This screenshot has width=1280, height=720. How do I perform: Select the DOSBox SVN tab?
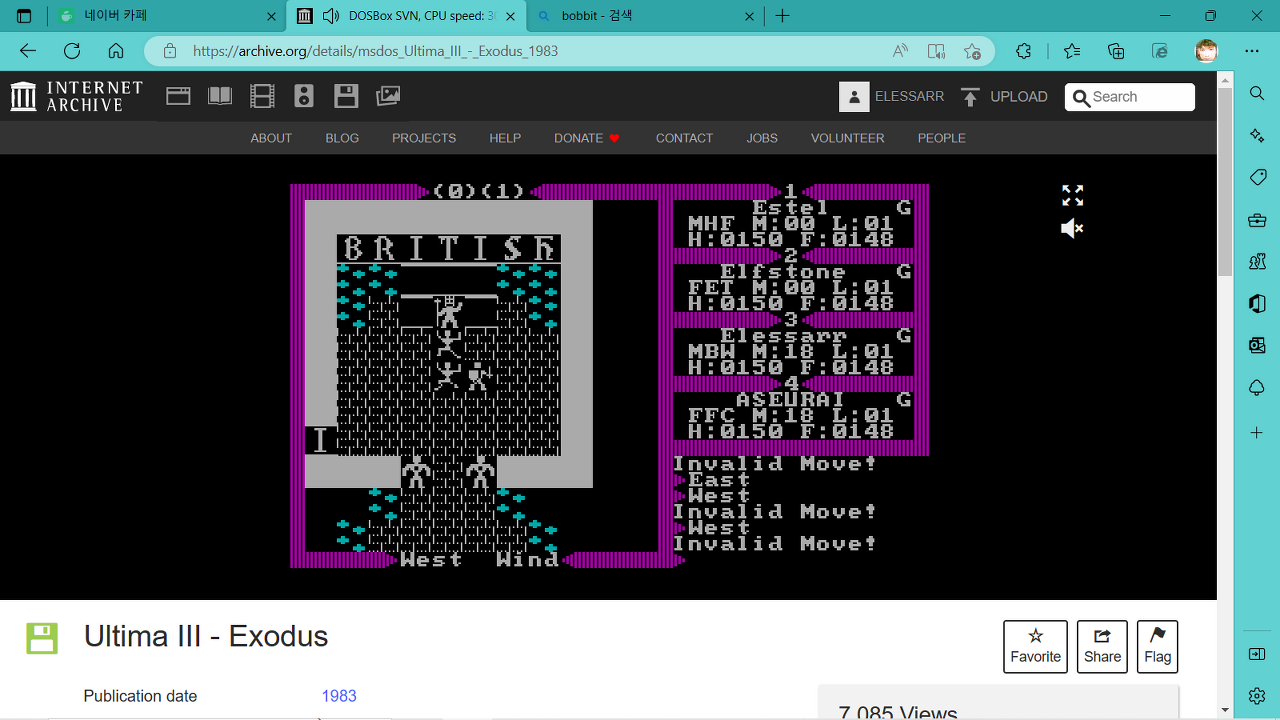[x=405, y=16]
